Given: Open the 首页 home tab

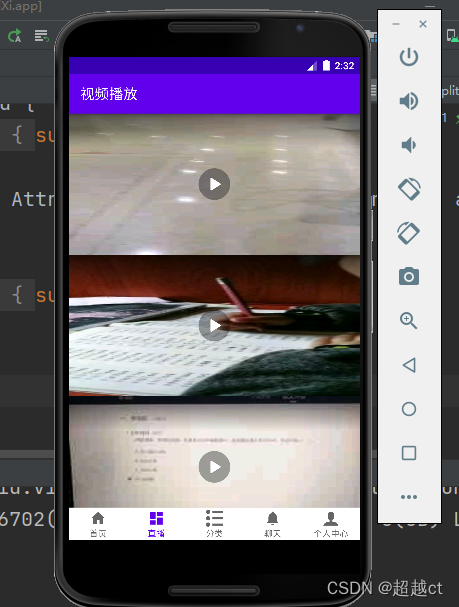Looking at the screenshot, I should 98,524.
